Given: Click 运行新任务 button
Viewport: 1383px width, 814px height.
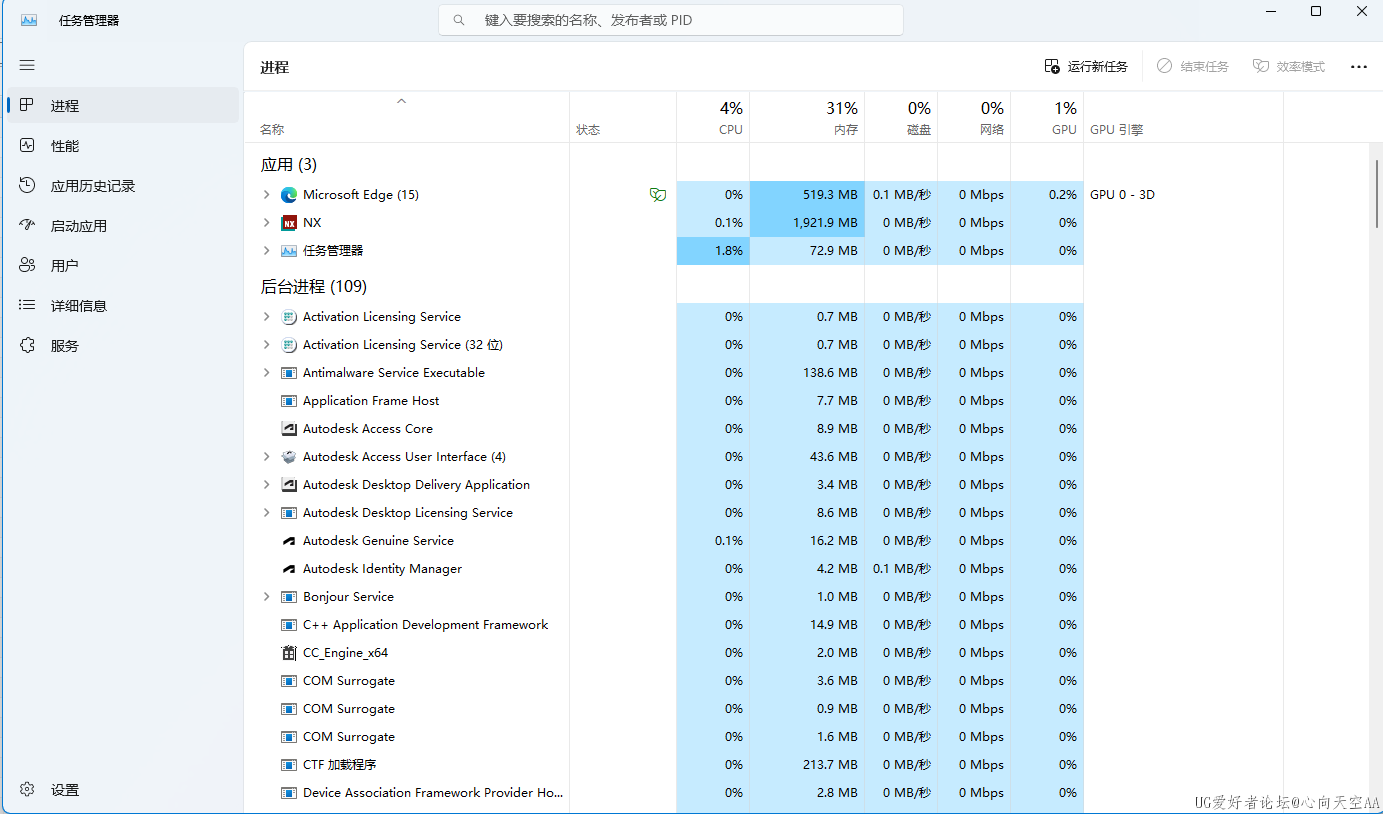Looking at the screenshot, I should [x=1086, y=67].
